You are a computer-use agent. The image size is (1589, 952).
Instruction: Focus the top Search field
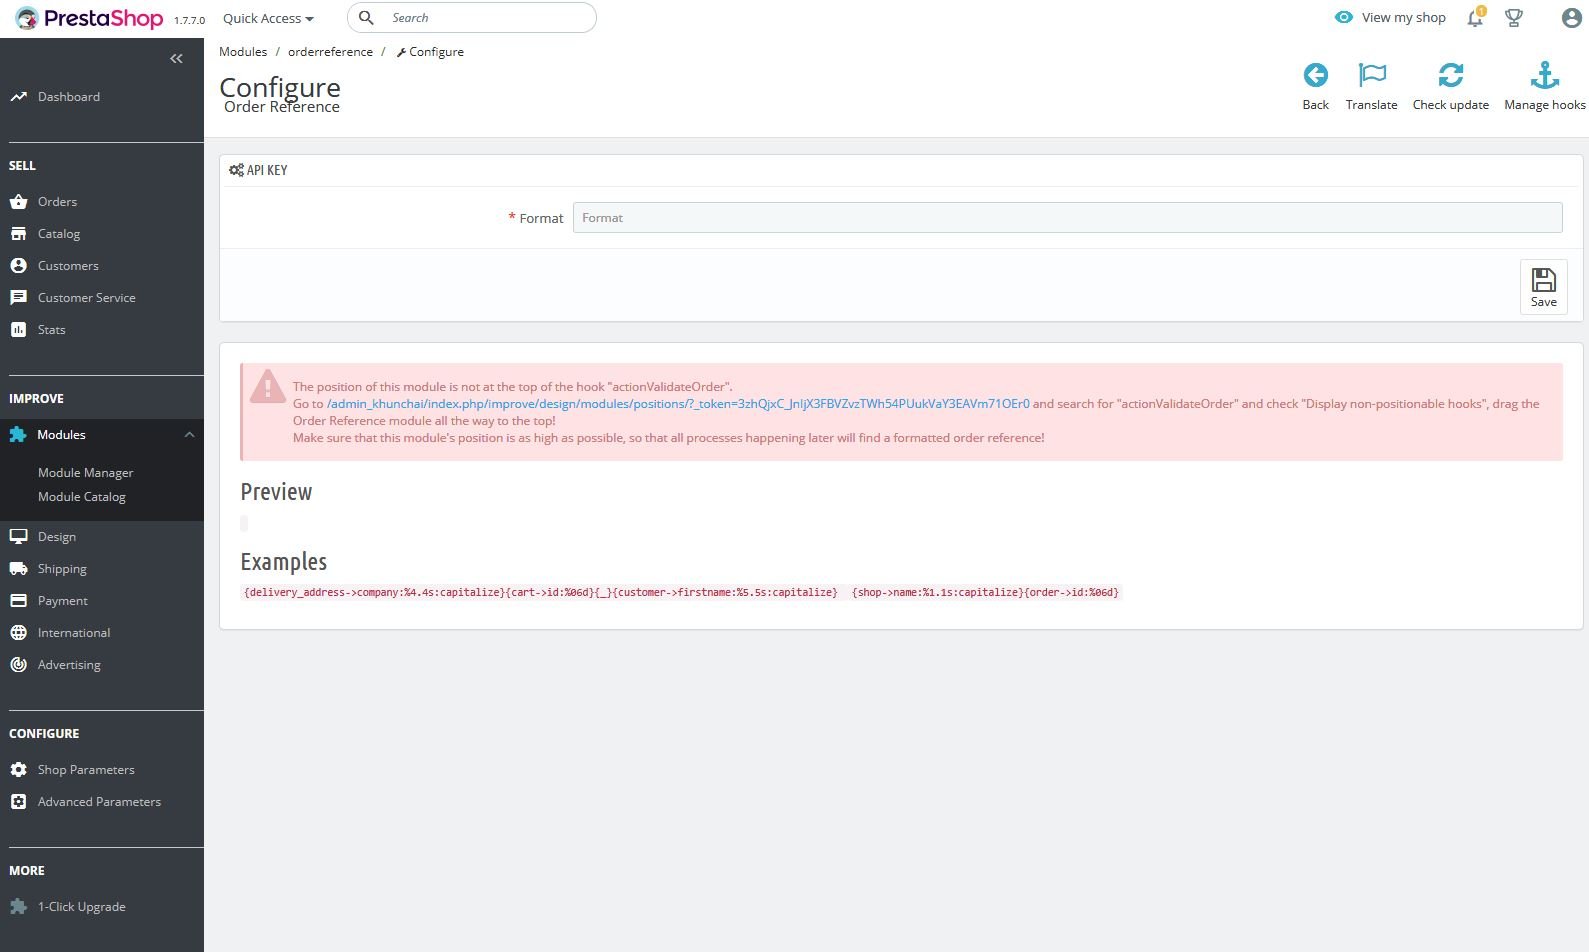472,18
